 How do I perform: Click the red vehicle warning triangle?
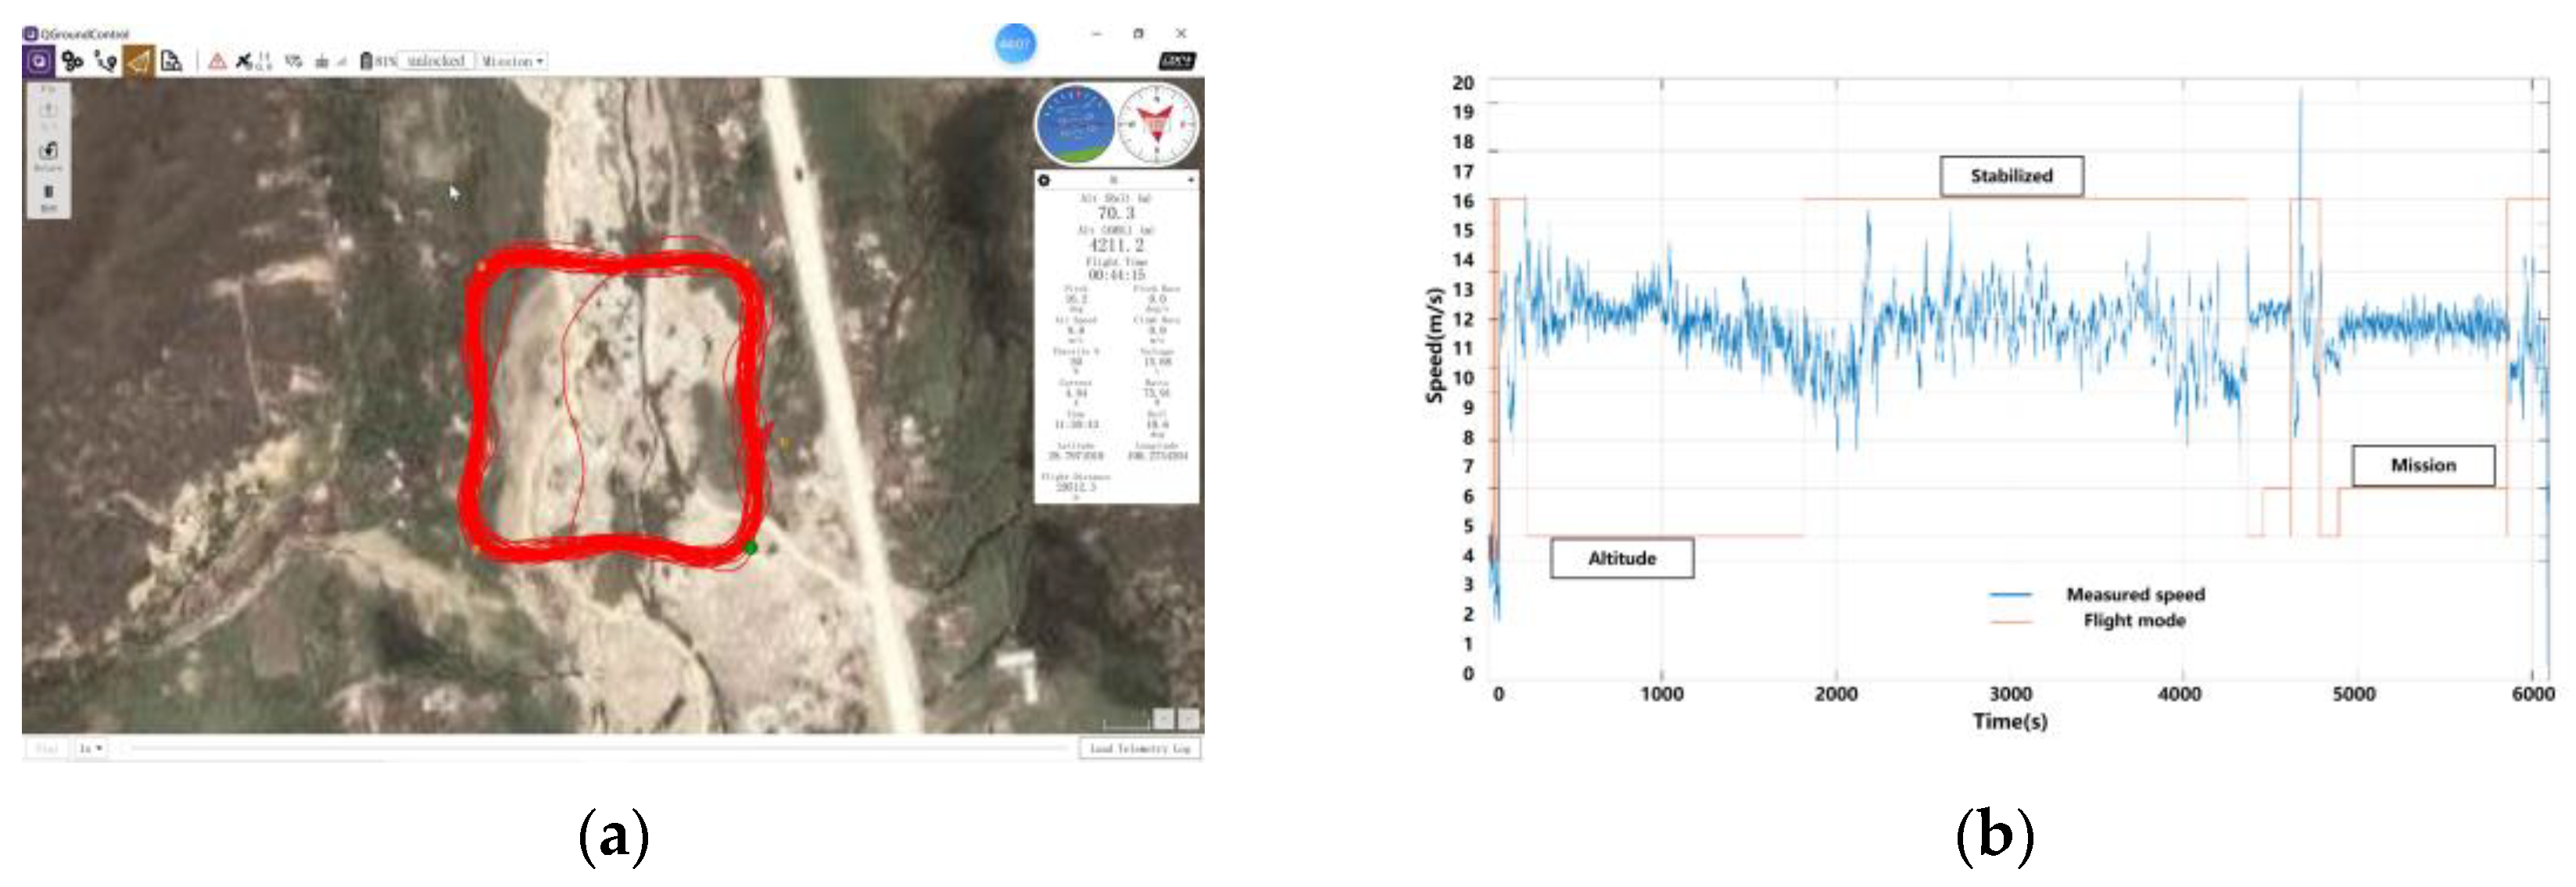tap(217, 61)
